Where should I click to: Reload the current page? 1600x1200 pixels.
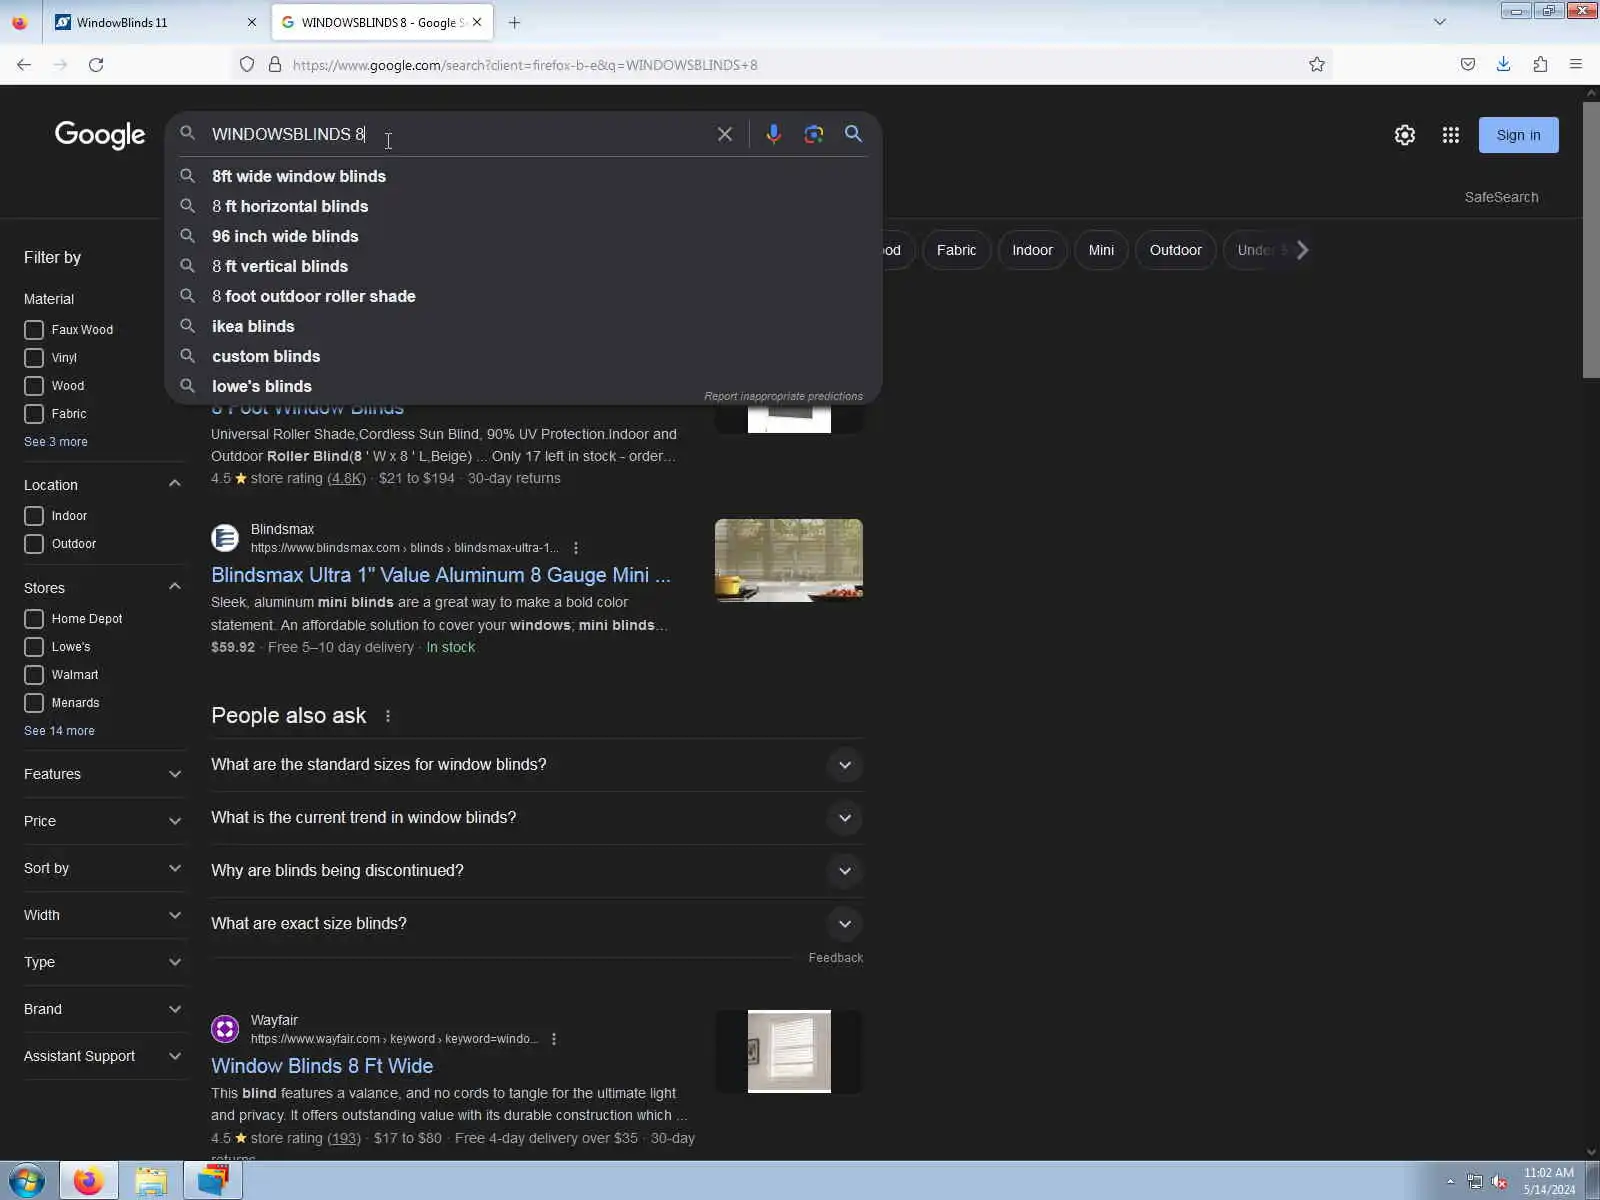[x=96, y=65]
